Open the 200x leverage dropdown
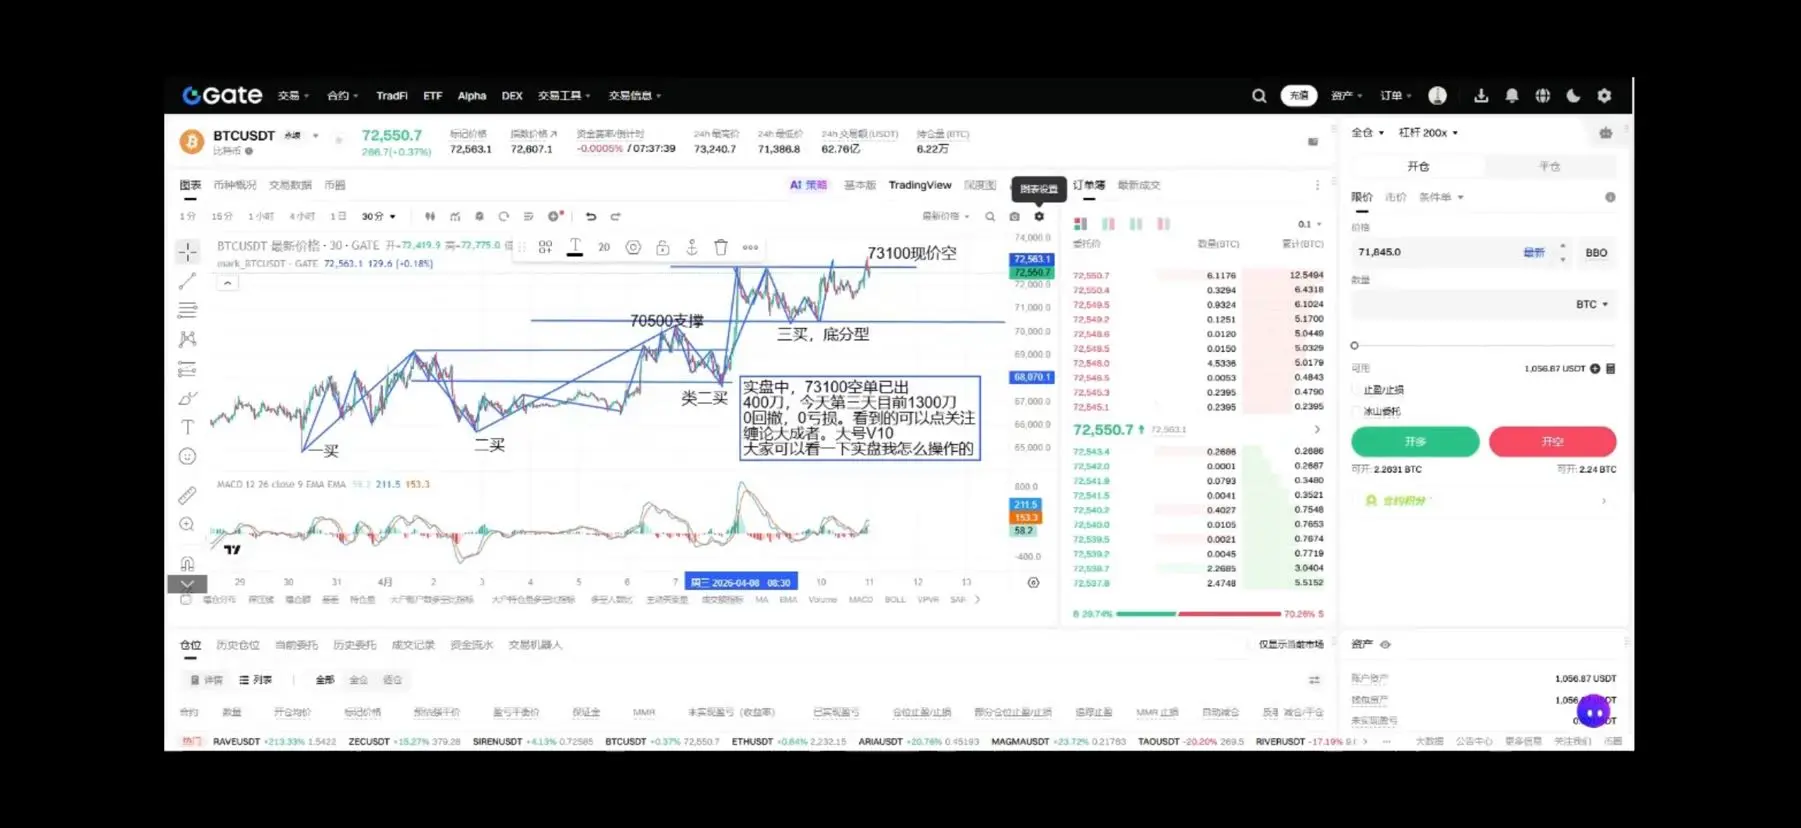 (x=1428, y=132)
